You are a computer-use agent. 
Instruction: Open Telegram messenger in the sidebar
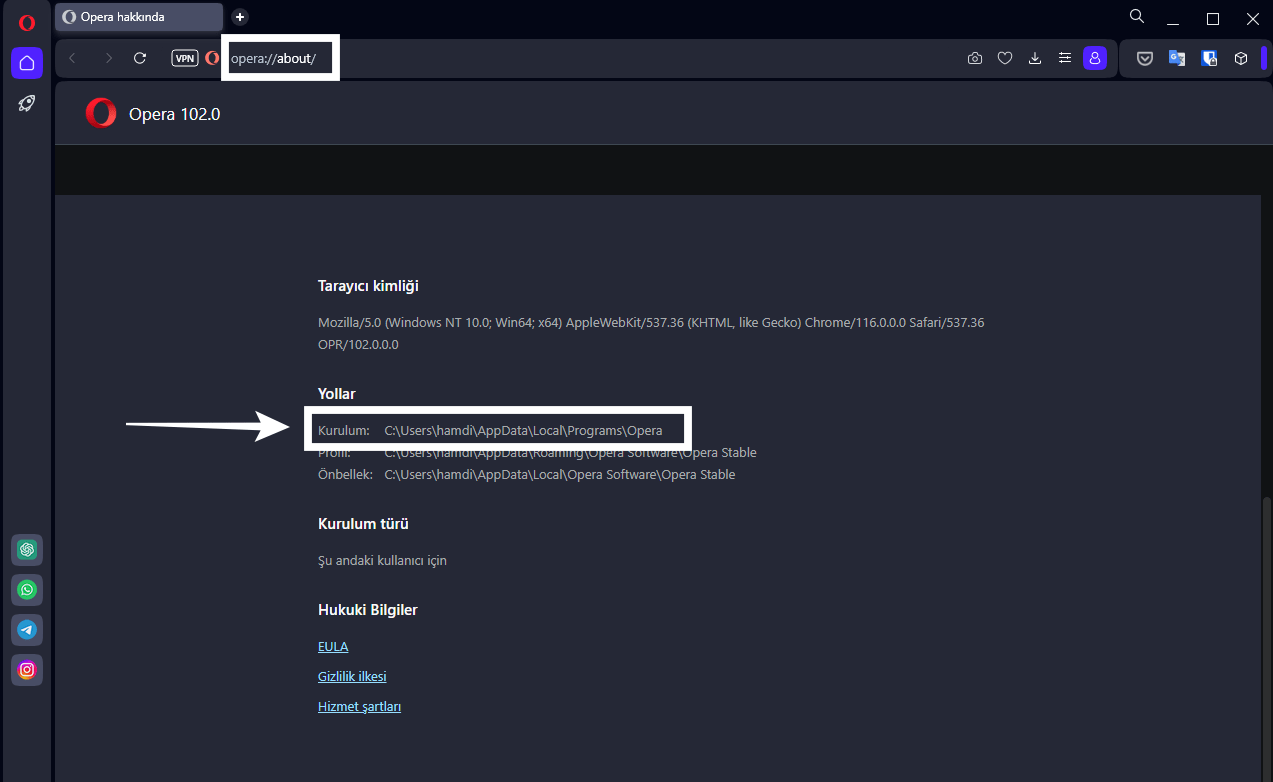(x=27, y=630)
